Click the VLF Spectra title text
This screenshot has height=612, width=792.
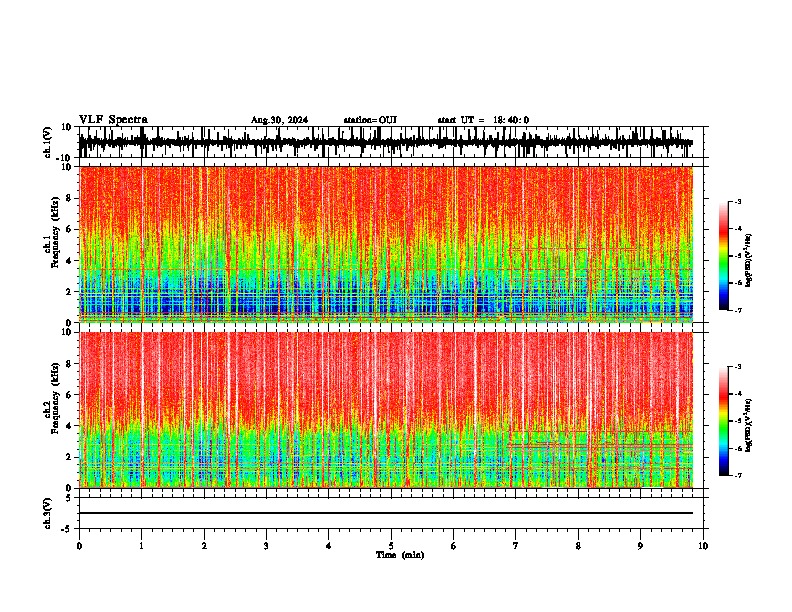click(x=113, y=120)
